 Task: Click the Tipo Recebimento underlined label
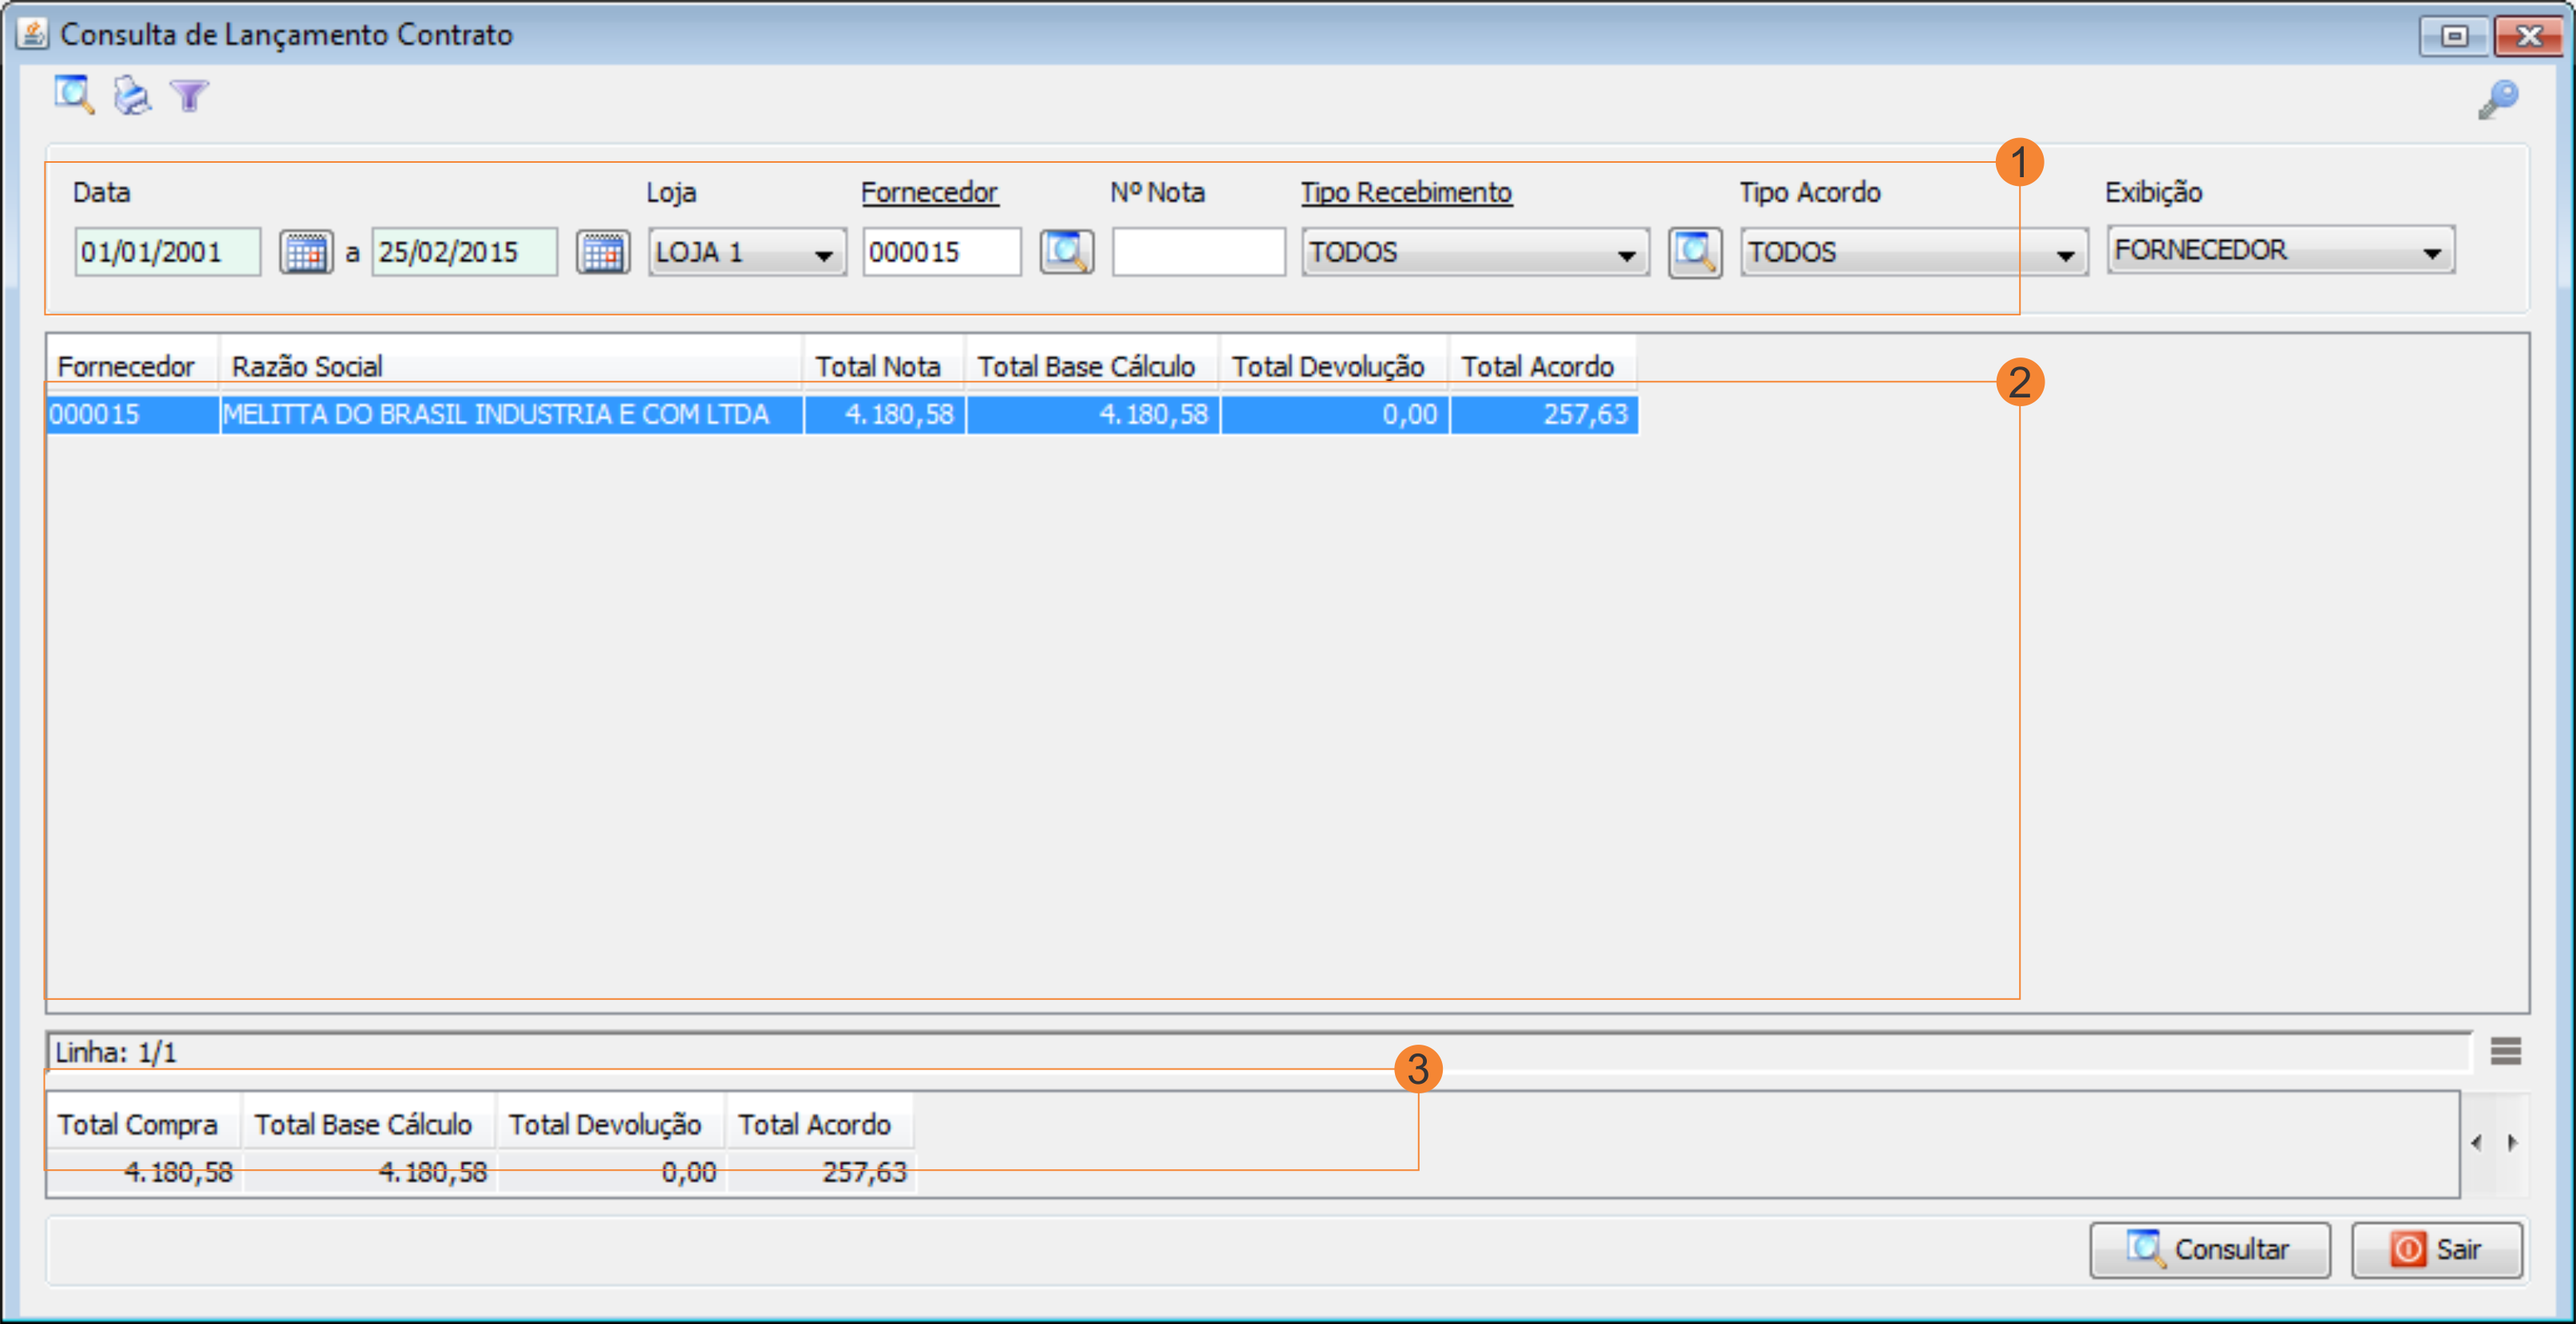click(x=1406, y=192)
